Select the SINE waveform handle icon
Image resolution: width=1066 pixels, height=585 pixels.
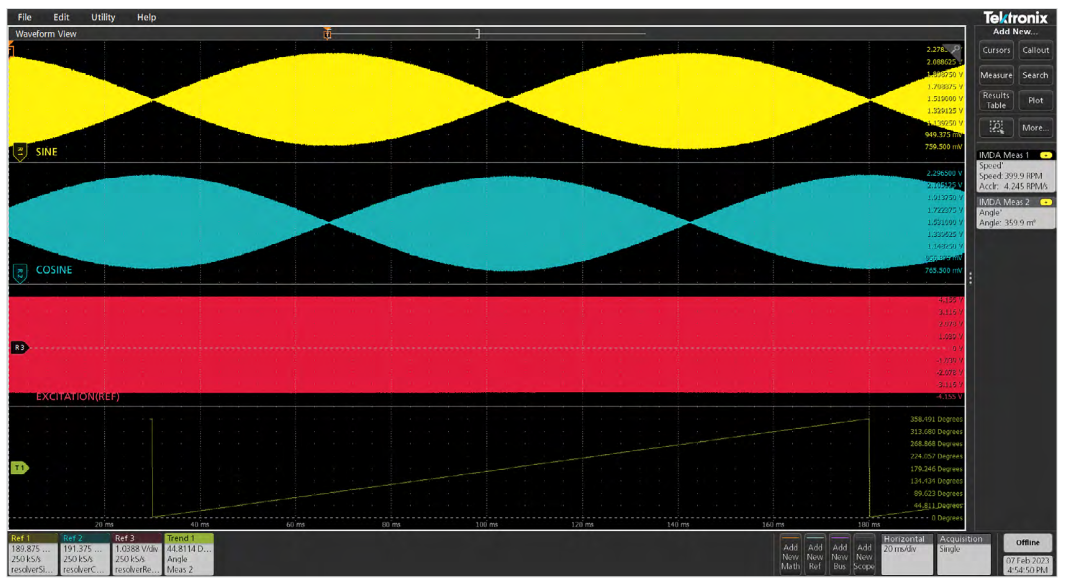pyautogui.click(x=18, y=152)
